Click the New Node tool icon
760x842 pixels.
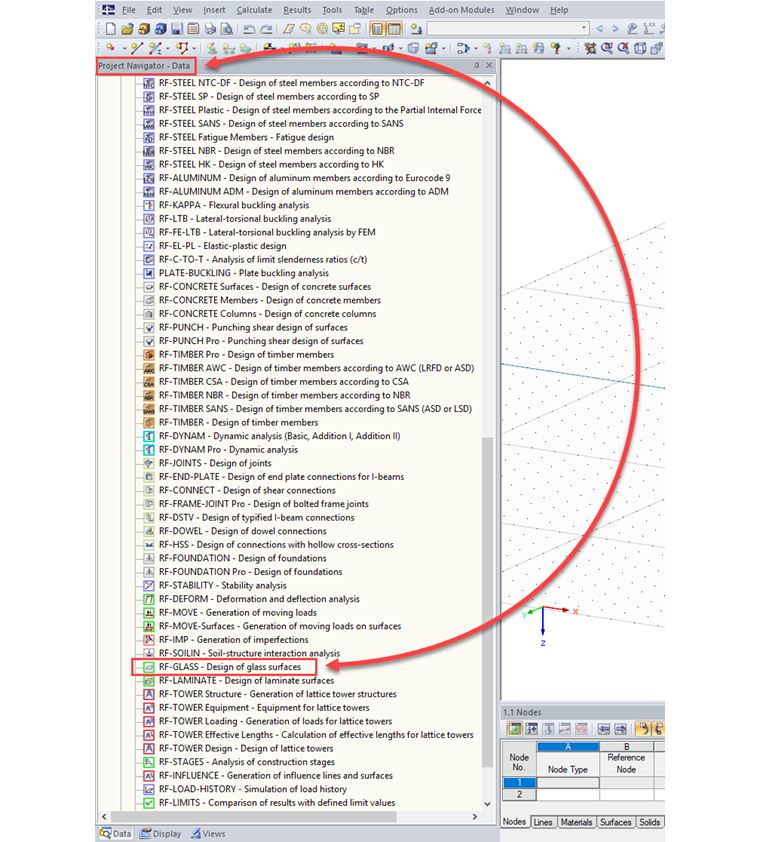click(110, 48)
